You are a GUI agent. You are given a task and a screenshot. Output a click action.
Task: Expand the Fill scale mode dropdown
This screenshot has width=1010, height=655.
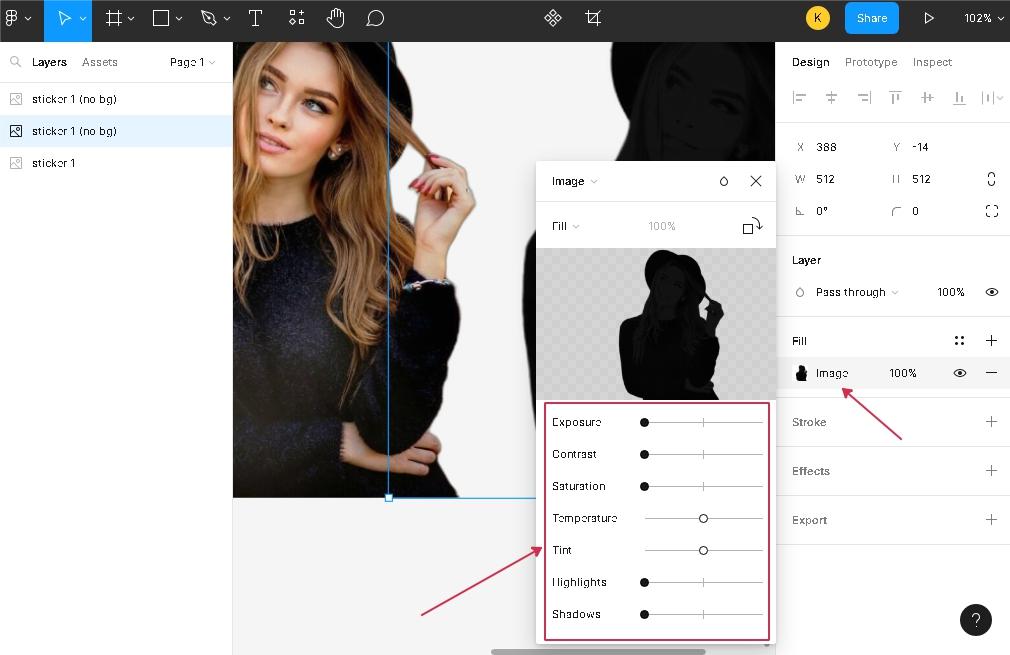click(x=565, y=226)
